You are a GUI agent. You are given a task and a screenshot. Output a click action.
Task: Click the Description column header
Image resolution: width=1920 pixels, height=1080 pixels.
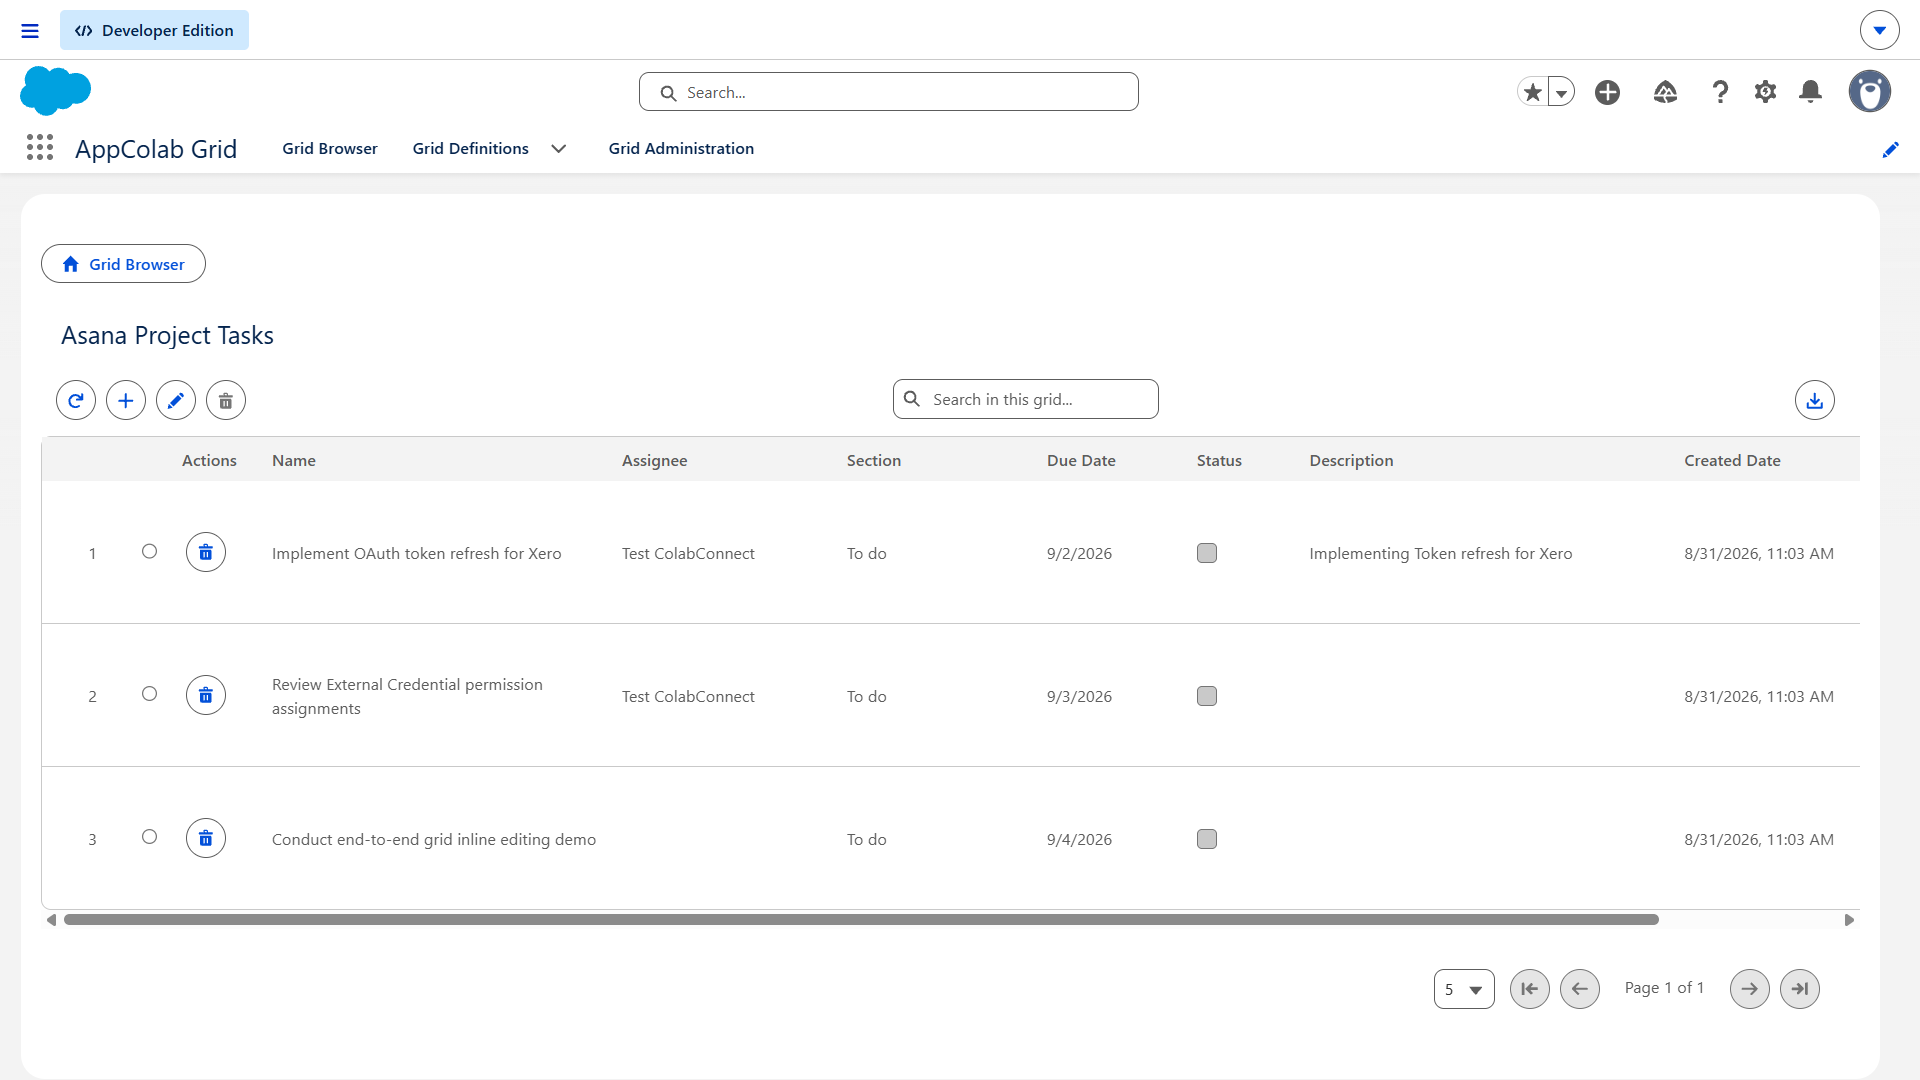click(1351, 460)
